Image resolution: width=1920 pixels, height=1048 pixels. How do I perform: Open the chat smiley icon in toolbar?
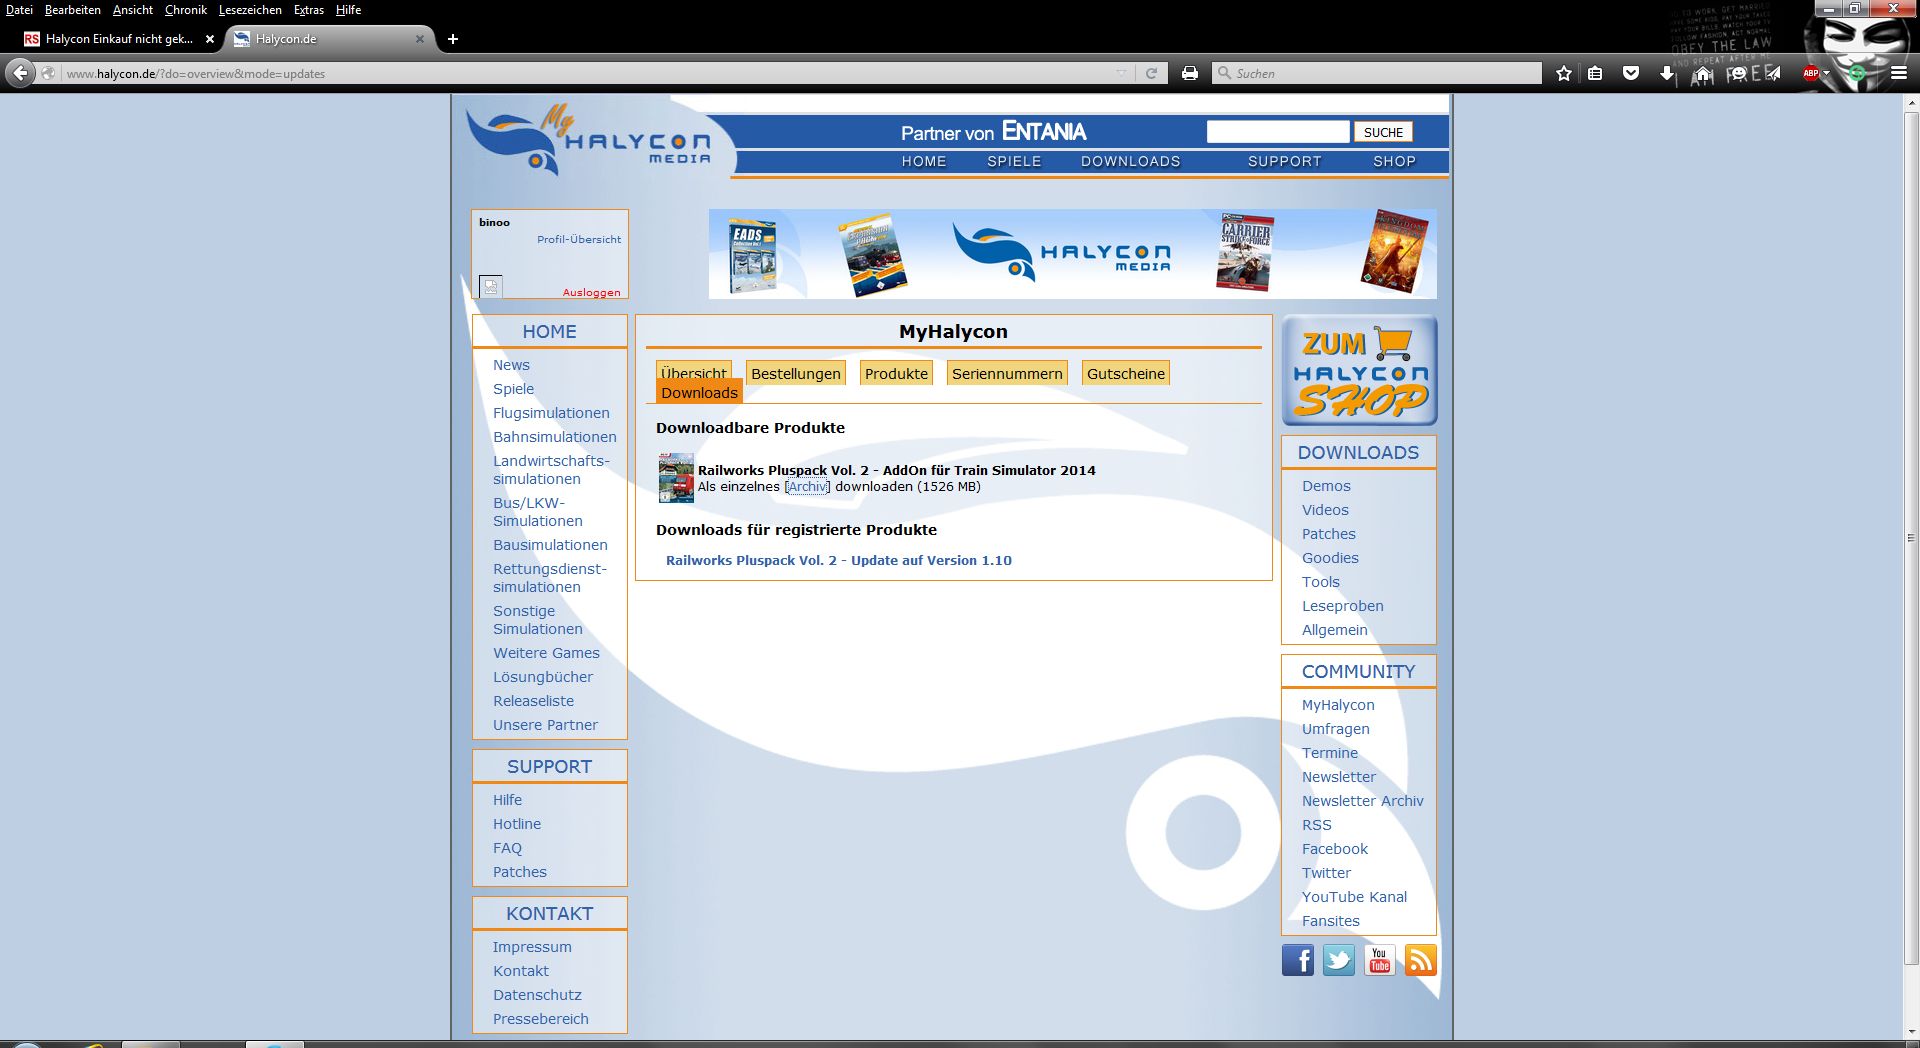(x=1738, y=73)
